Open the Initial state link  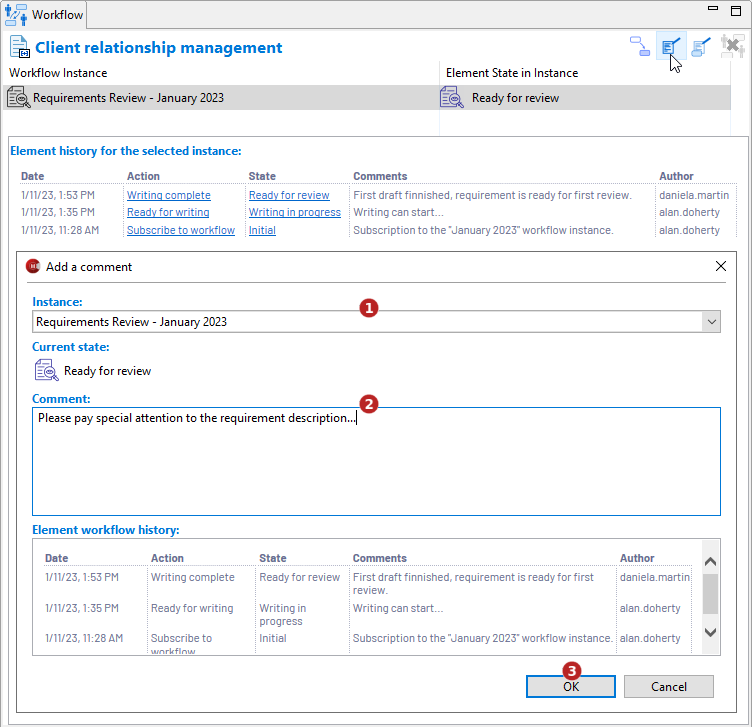(262, 230)
